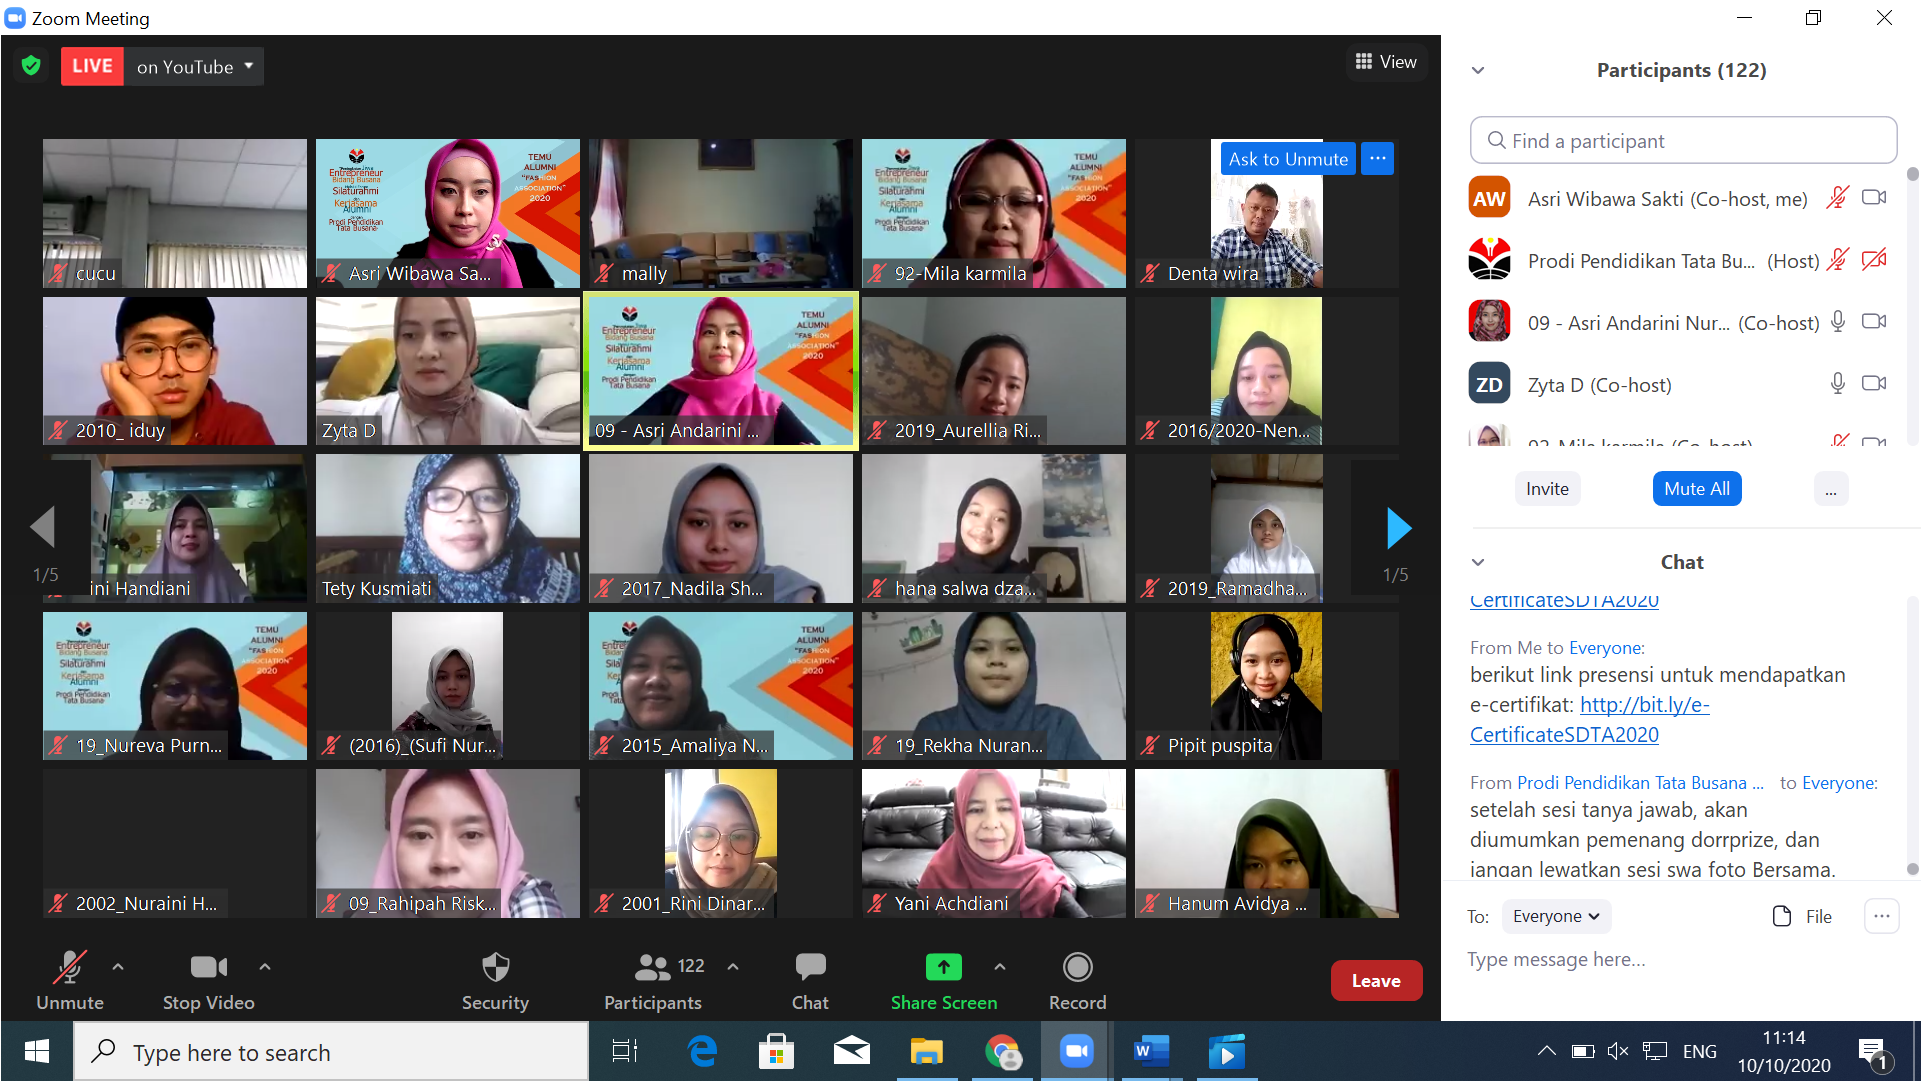
Task: Open participants more options ellipsis button
Action: point(1830,489)
